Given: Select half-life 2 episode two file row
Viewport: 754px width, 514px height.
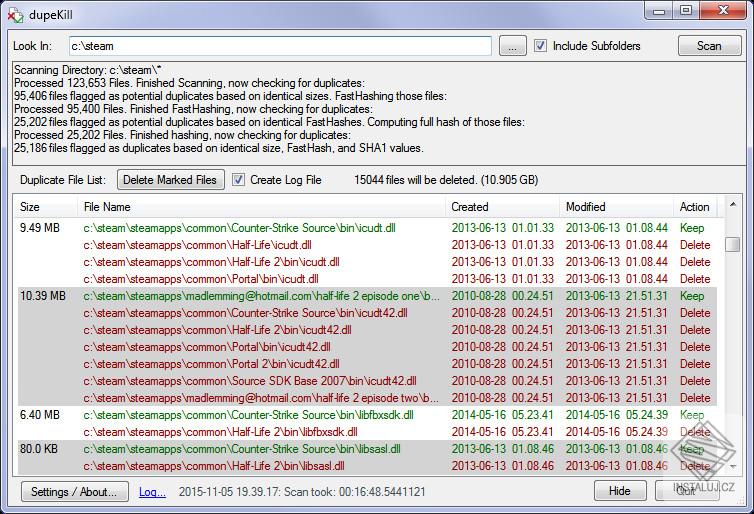Looking at the screenshot, I should 367,398.
